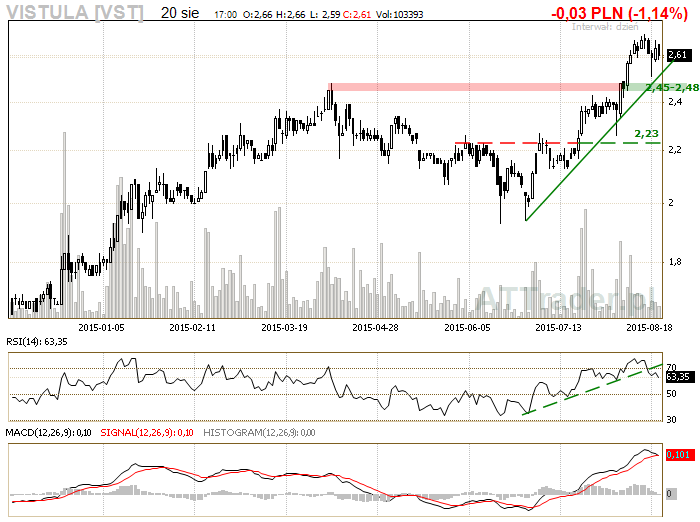Click the 'Interwał: dzień' label
Image resolution: width=700 pixels, height=522 pixels.
coord(605,27)
